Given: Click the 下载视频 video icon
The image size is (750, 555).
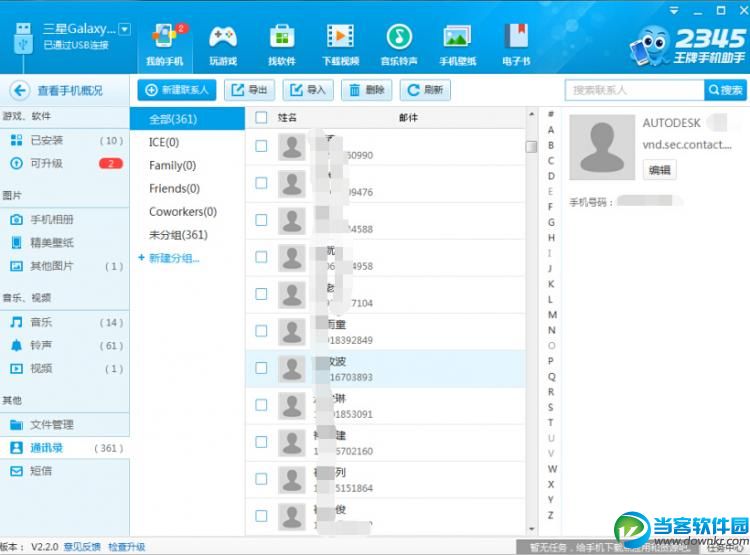Looking at the screenshot, I should (341, 38).
